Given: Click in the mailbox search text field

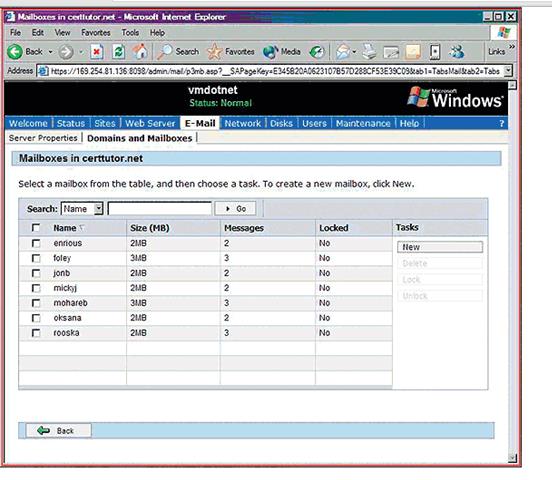Looking at the screenshot, I should [x=159, y=208].
